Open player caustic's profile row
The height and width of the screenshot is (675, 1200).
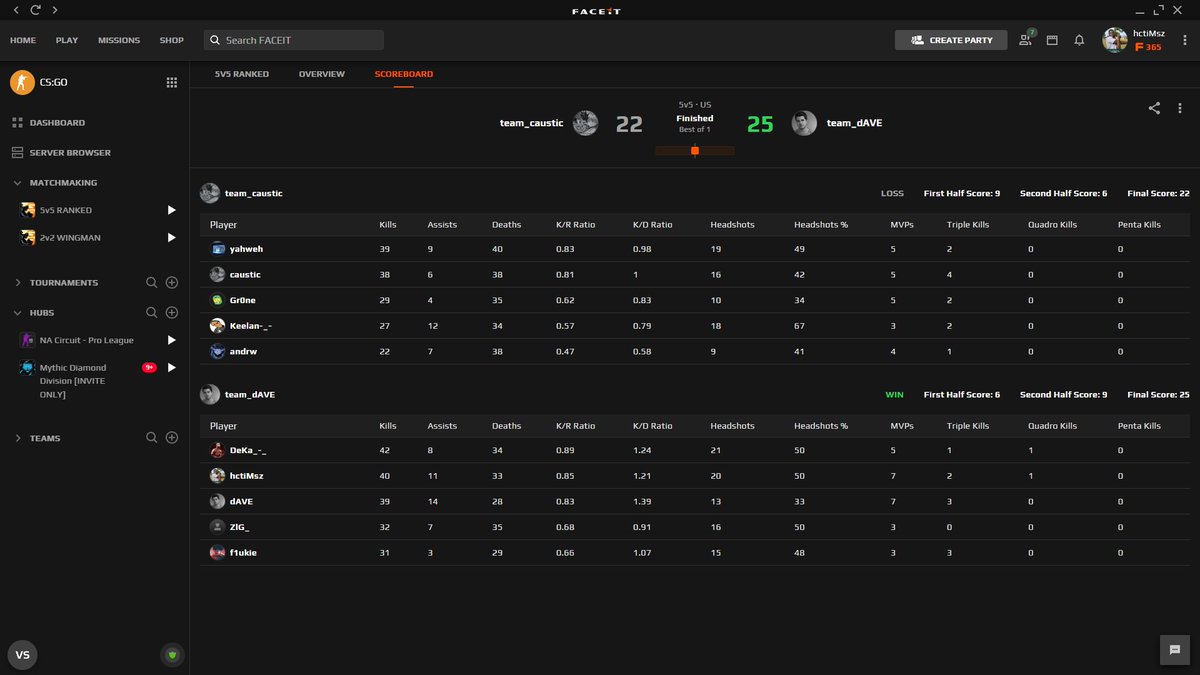(x=694, y=274)
